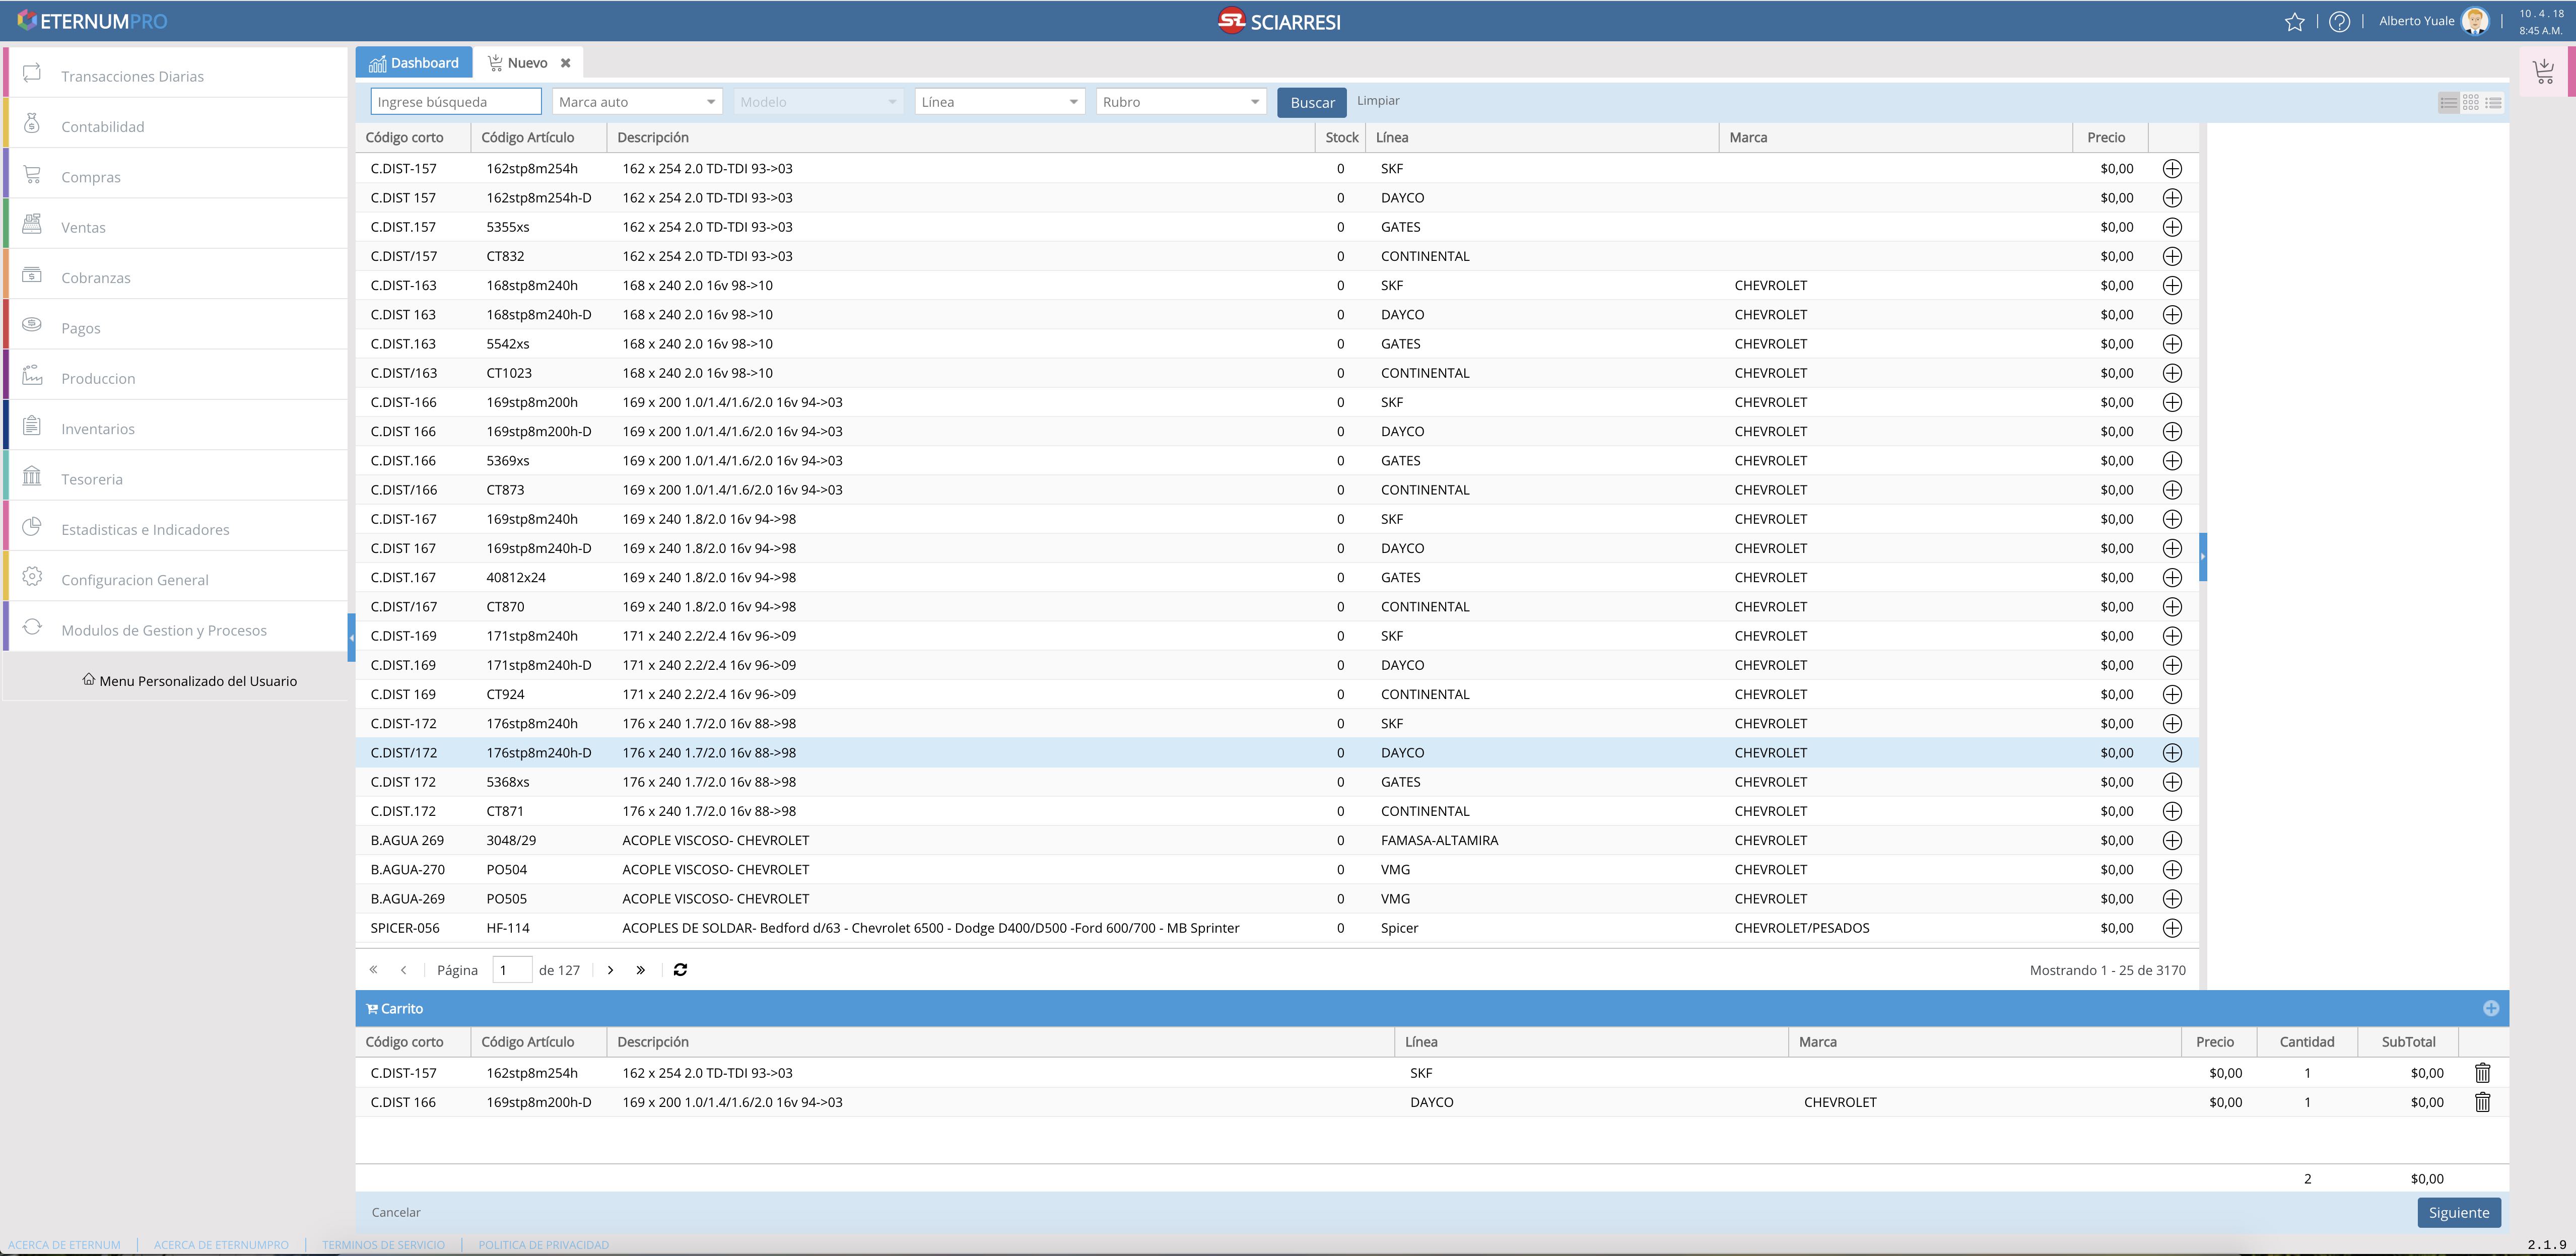Click the Alberto Yuale avatar picture
2576x1256 pixels.
coord(2475,21)
